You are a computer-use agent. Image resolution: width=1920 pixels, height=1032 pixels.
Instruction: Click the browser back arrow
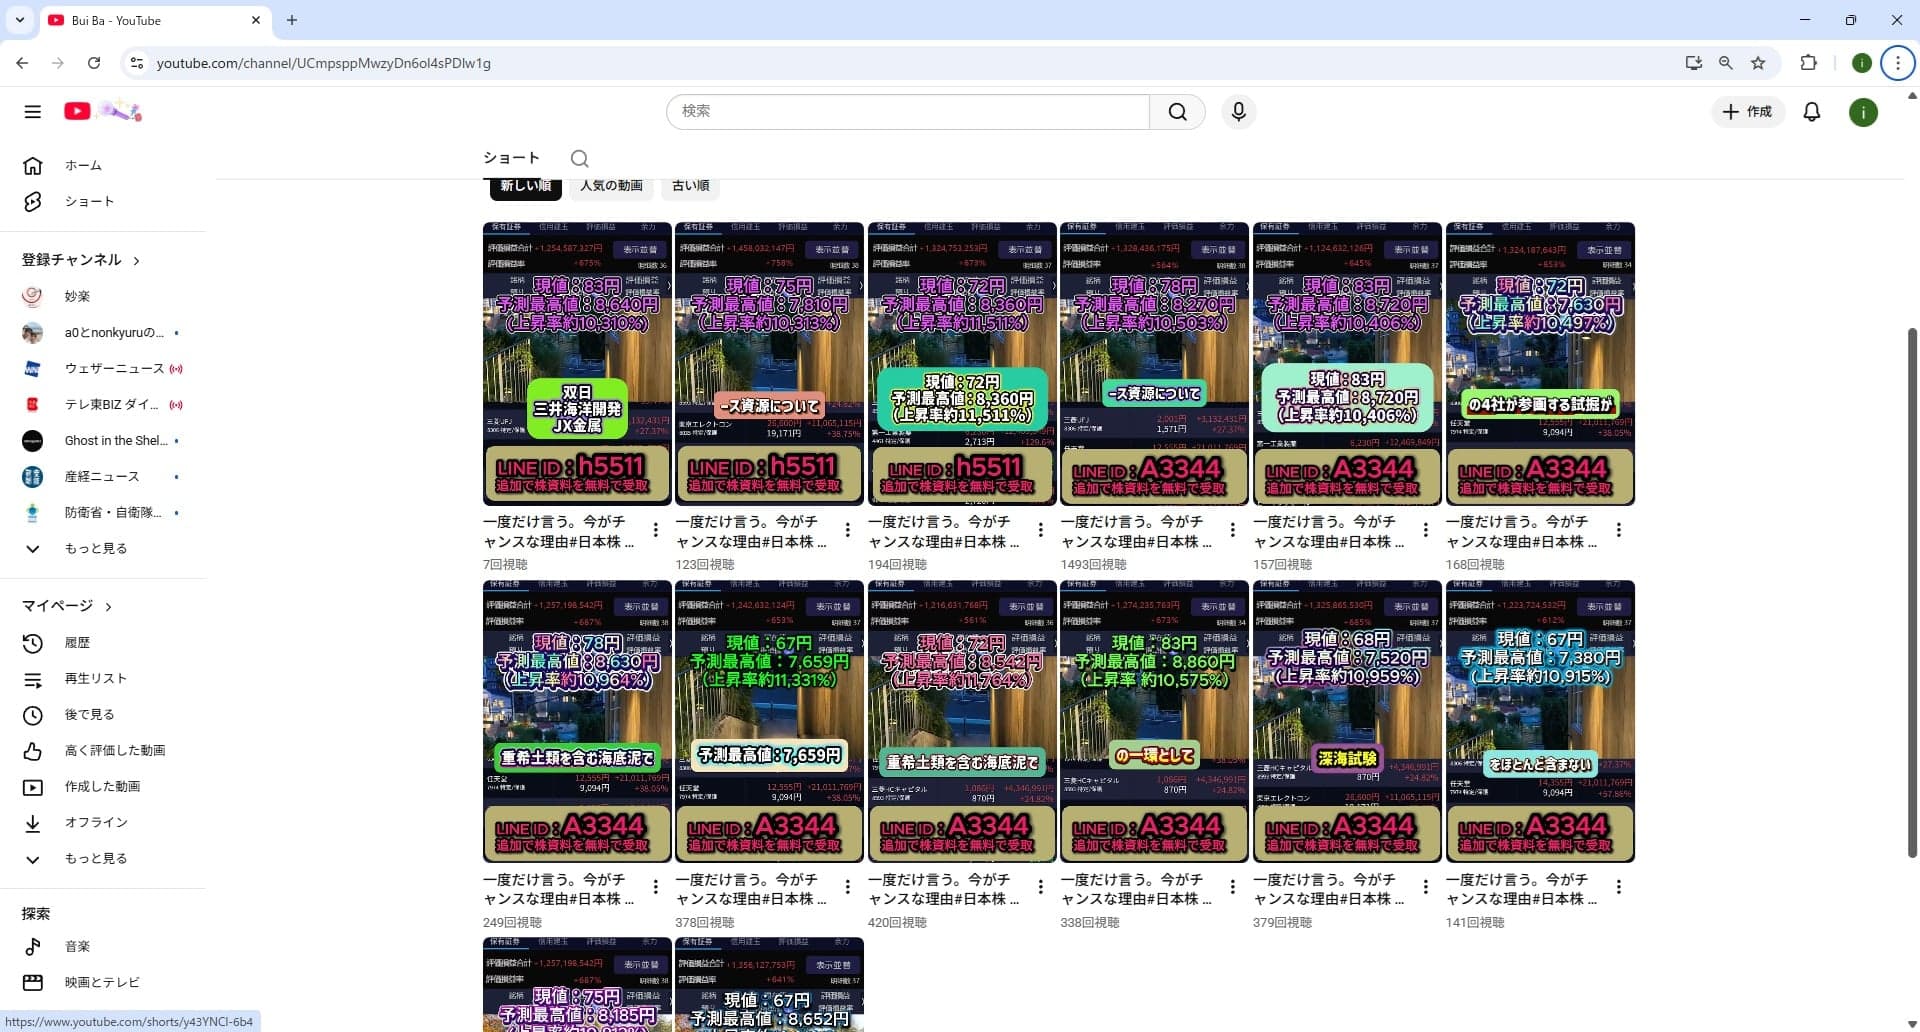tap(22, 63)
